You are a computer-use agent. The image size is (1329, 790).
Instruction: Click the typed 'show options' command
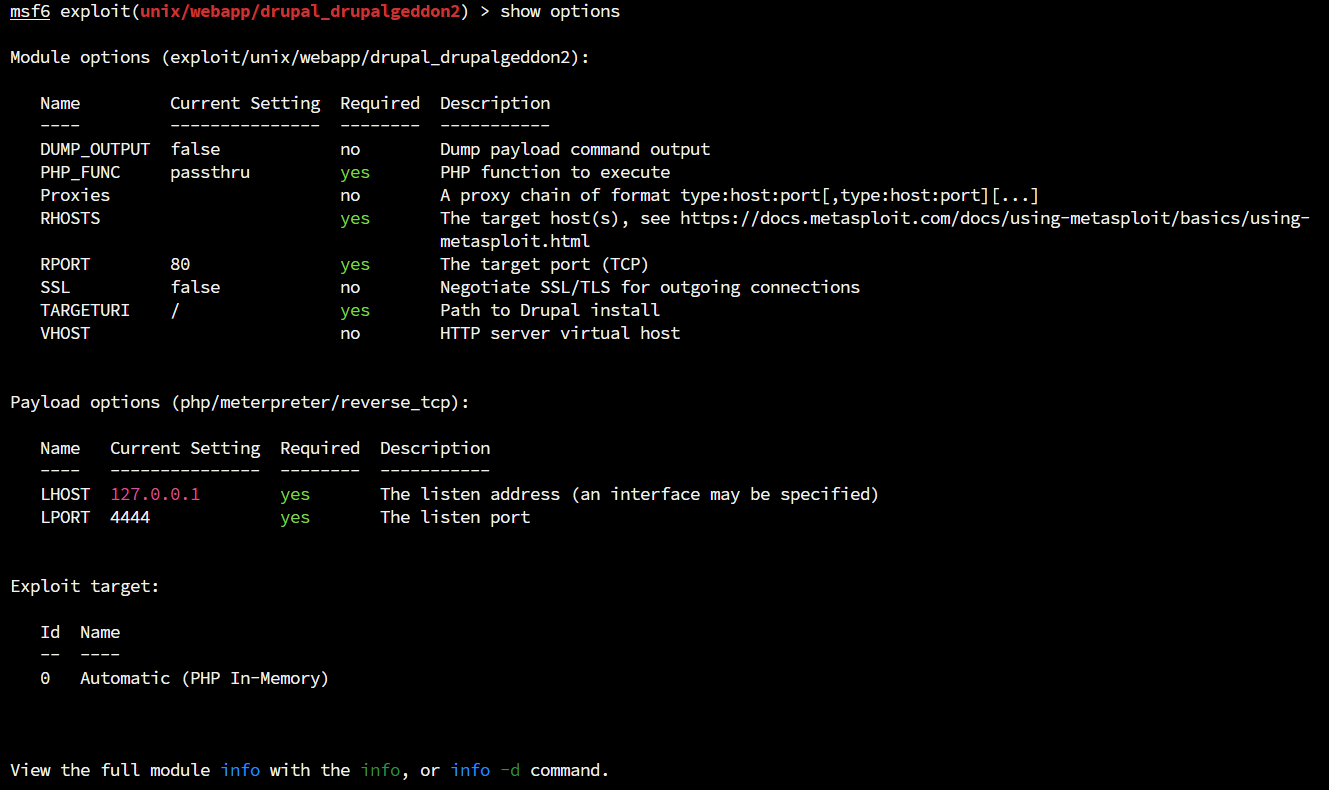[560, 12]
